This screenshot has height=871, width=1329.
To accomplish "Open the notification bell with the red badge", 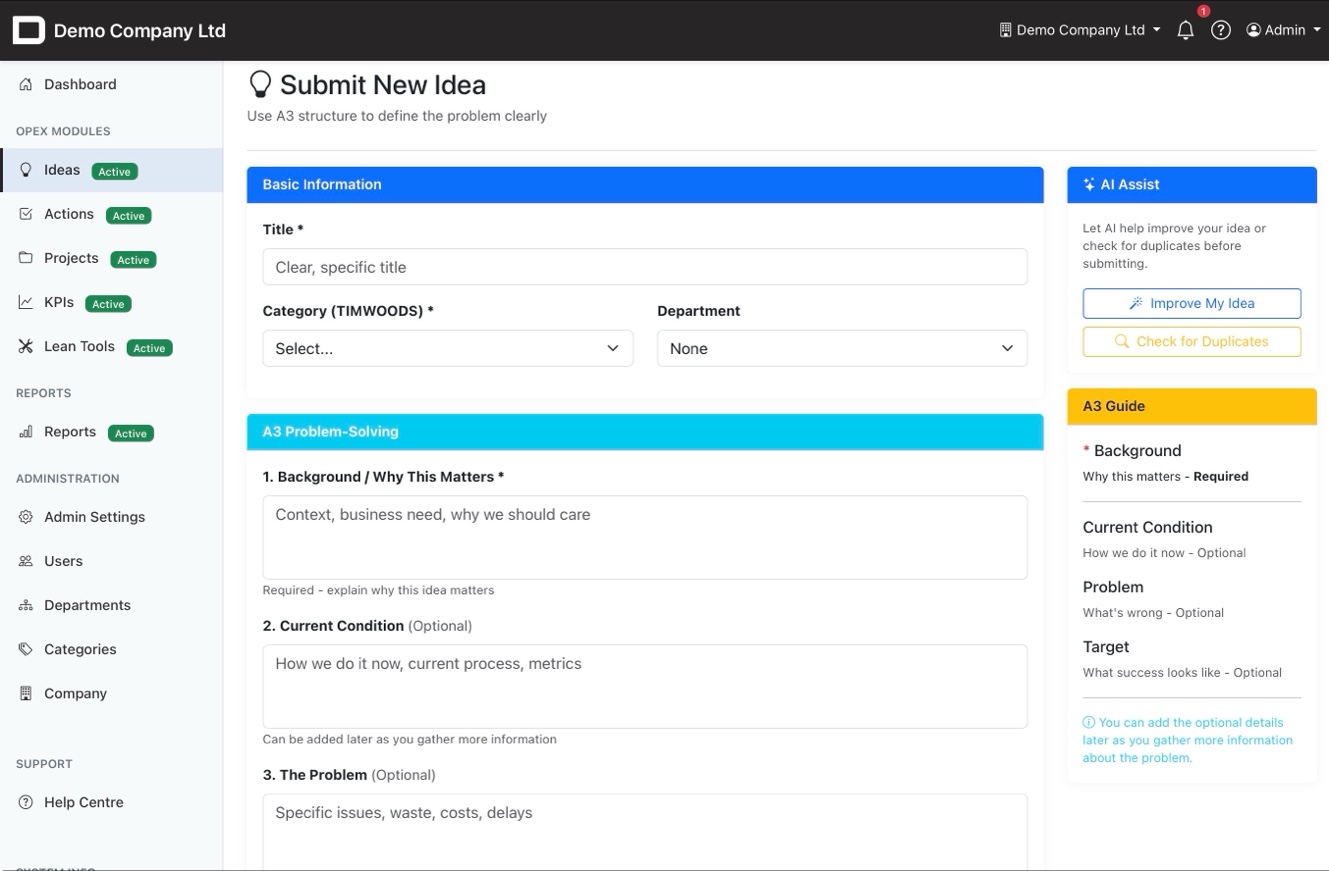I will [x=1185, y=30].
